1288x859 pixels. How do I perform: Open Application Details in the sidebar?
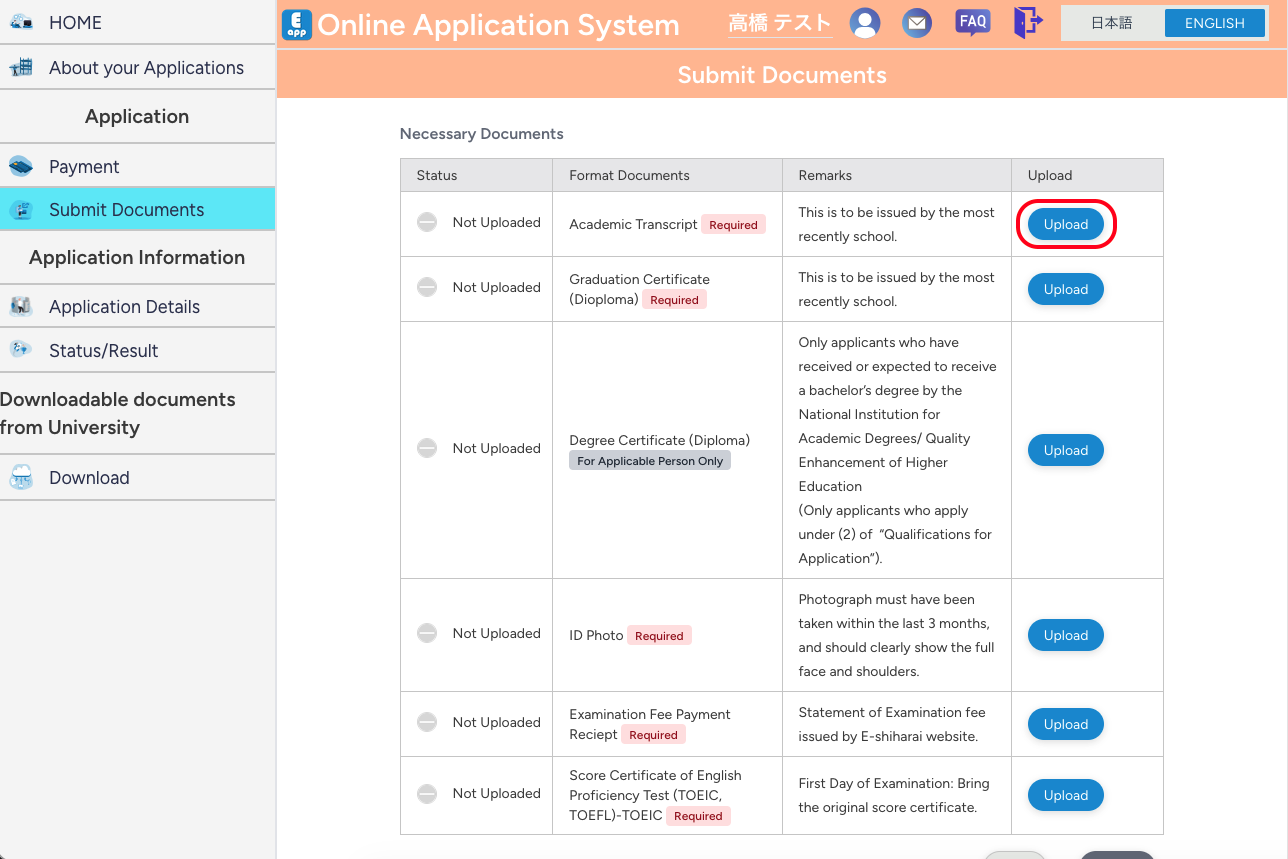124,307
